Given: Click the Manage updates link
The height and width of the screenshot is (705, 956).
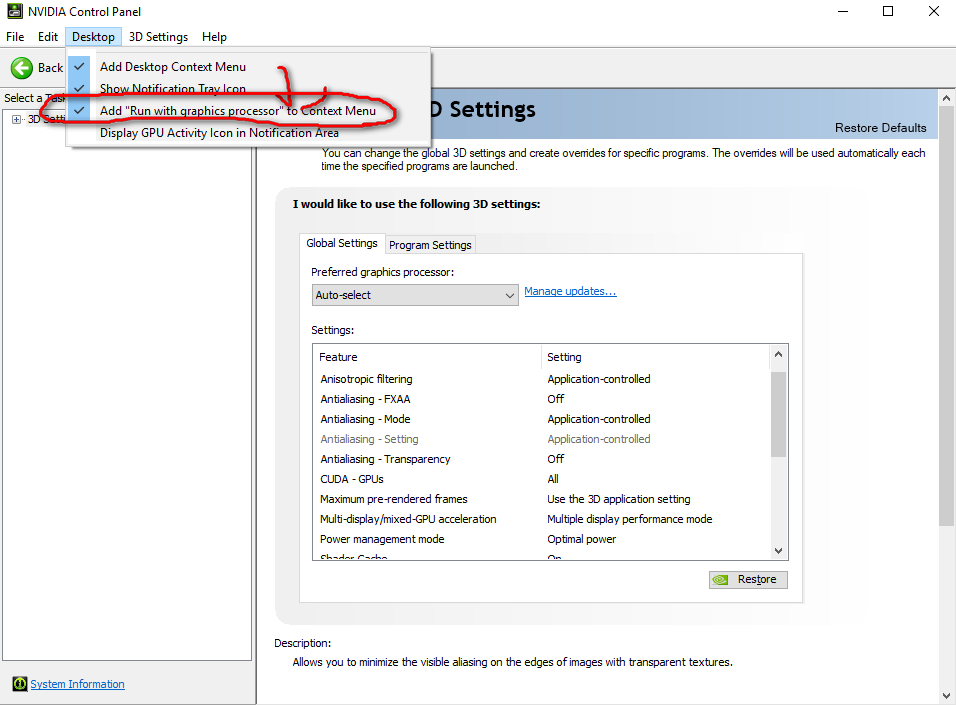Looking at the screenshot, I should pos(570,291).
